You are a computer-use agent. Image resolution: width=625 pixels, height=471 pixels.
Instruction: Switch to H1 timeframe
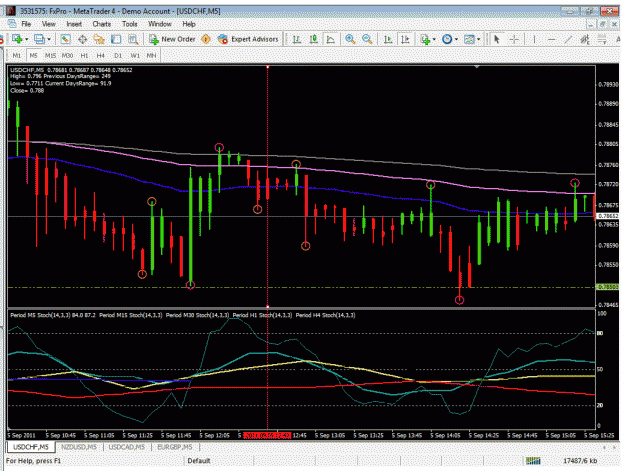click(x=84, y=55)
